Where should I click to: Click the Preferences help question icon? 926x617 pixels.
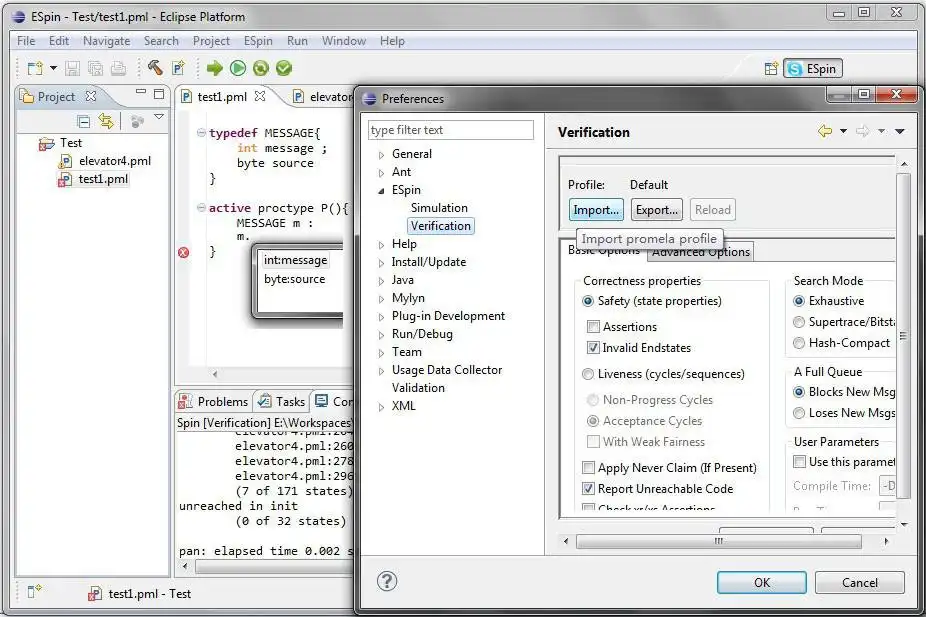[387, 582]
